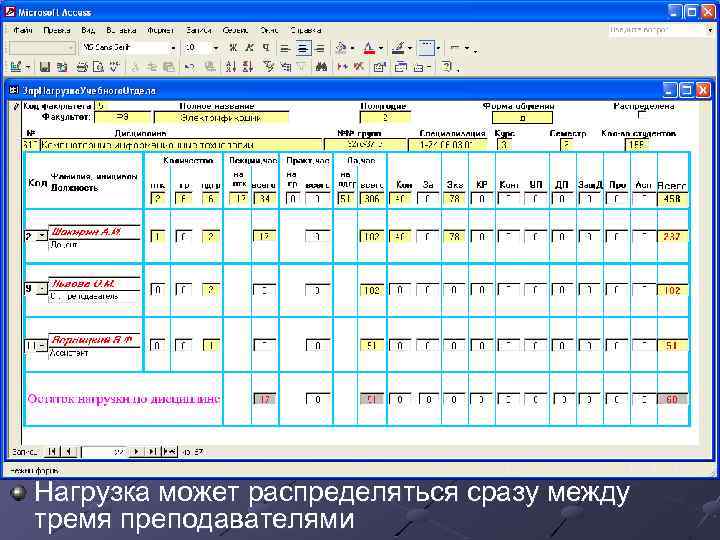Click the View mode icon

point(16,67)
